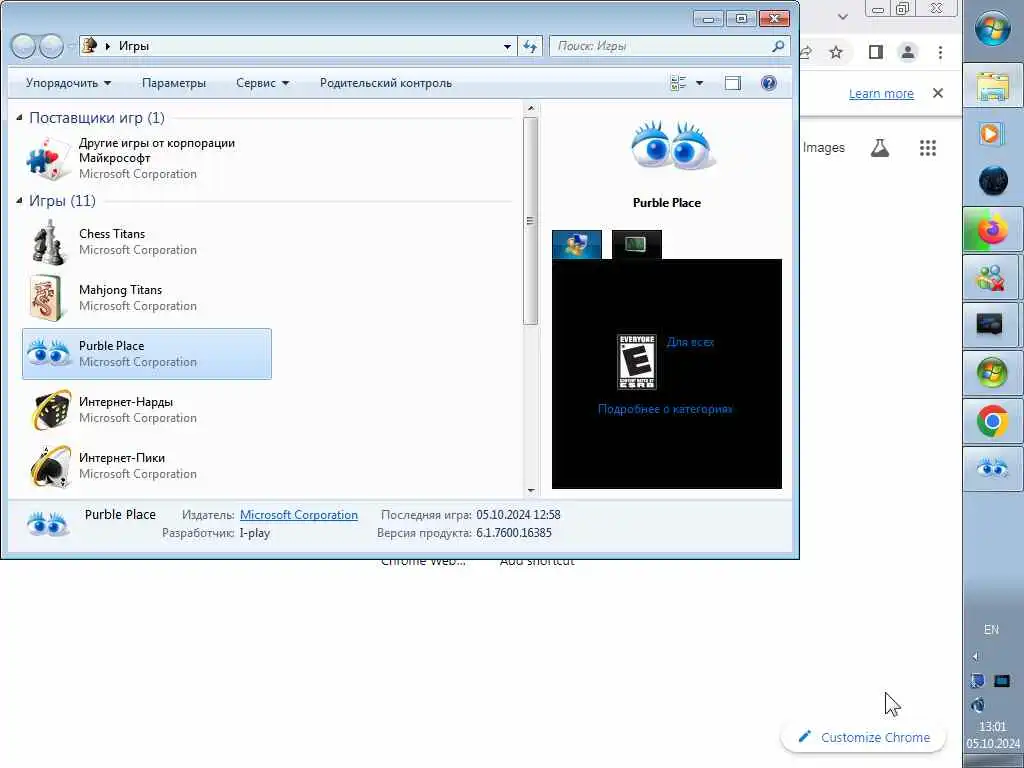
Task: Click the Purble Place taskbar icon
Action: [993, 469]
